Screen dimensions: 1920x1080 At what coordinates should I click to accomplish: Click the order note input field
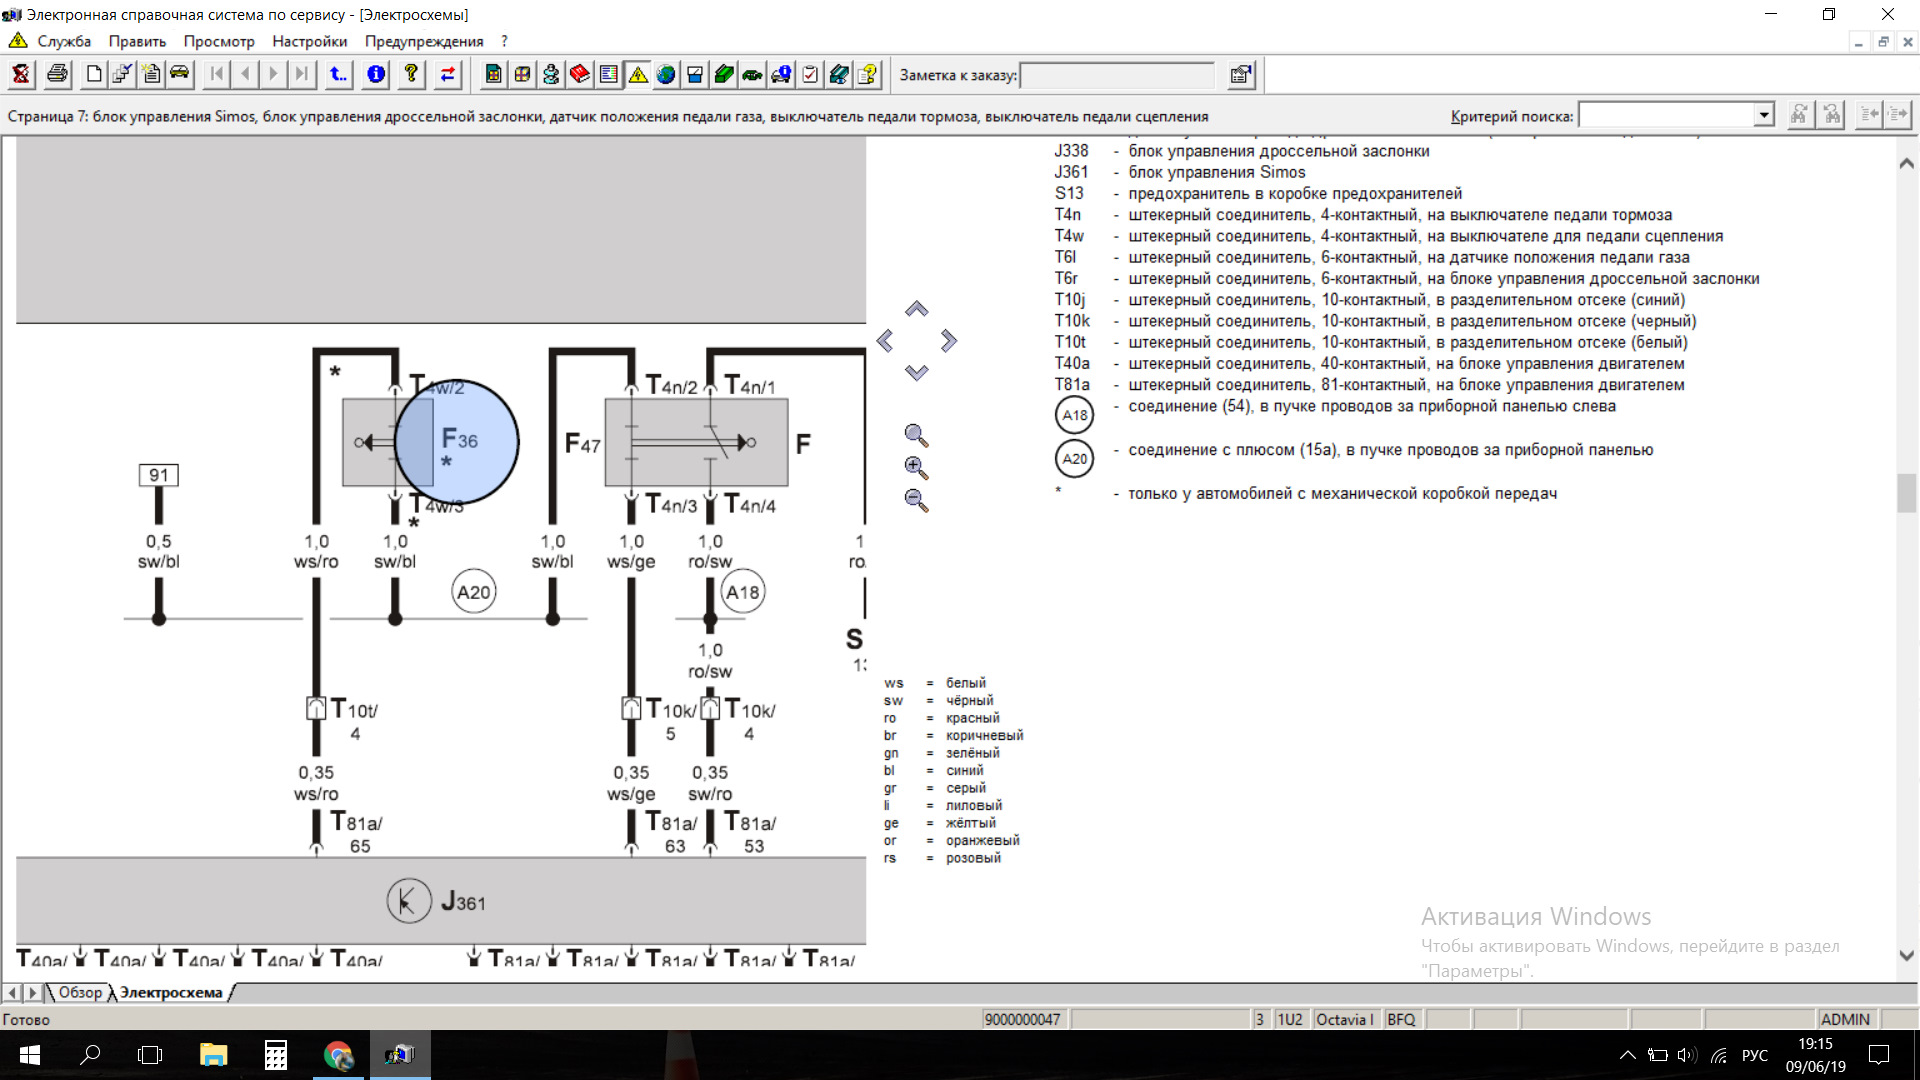[x=1117, y=75]
